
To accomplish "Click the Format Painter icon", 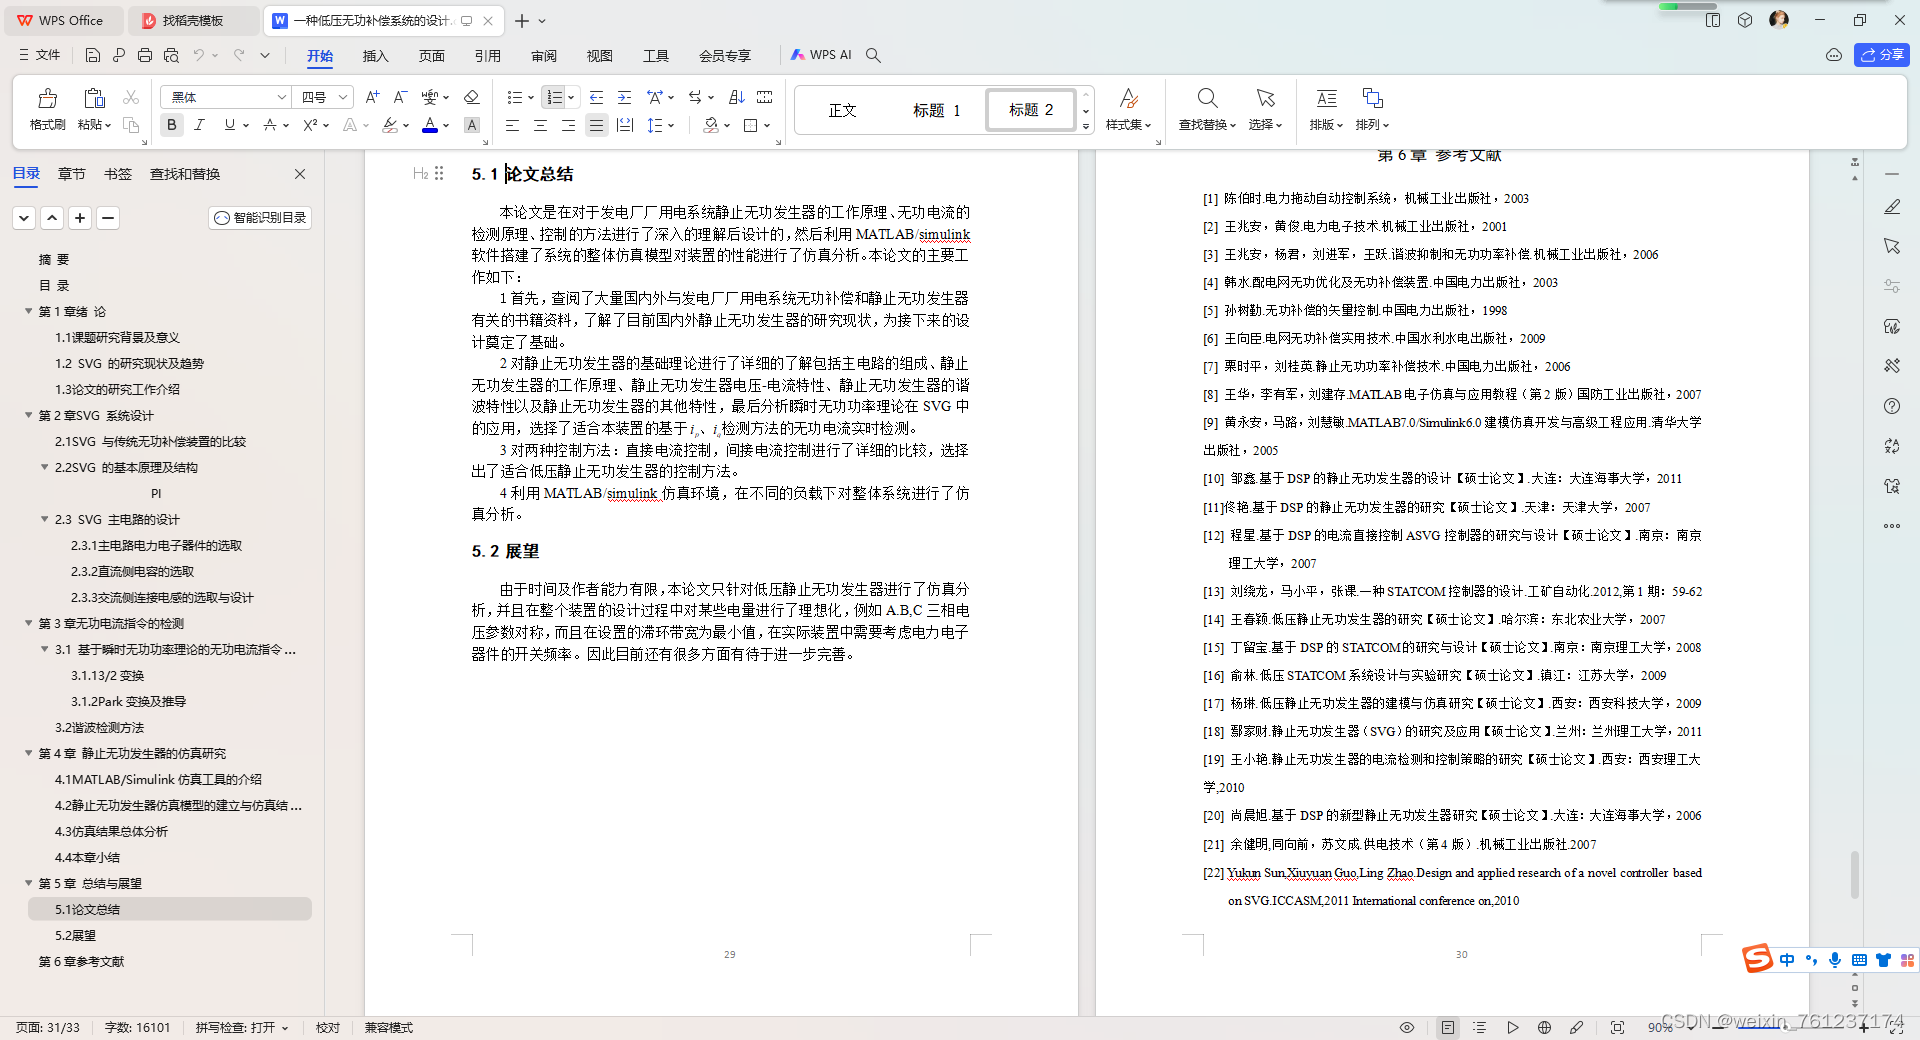I will click(47, 98).
